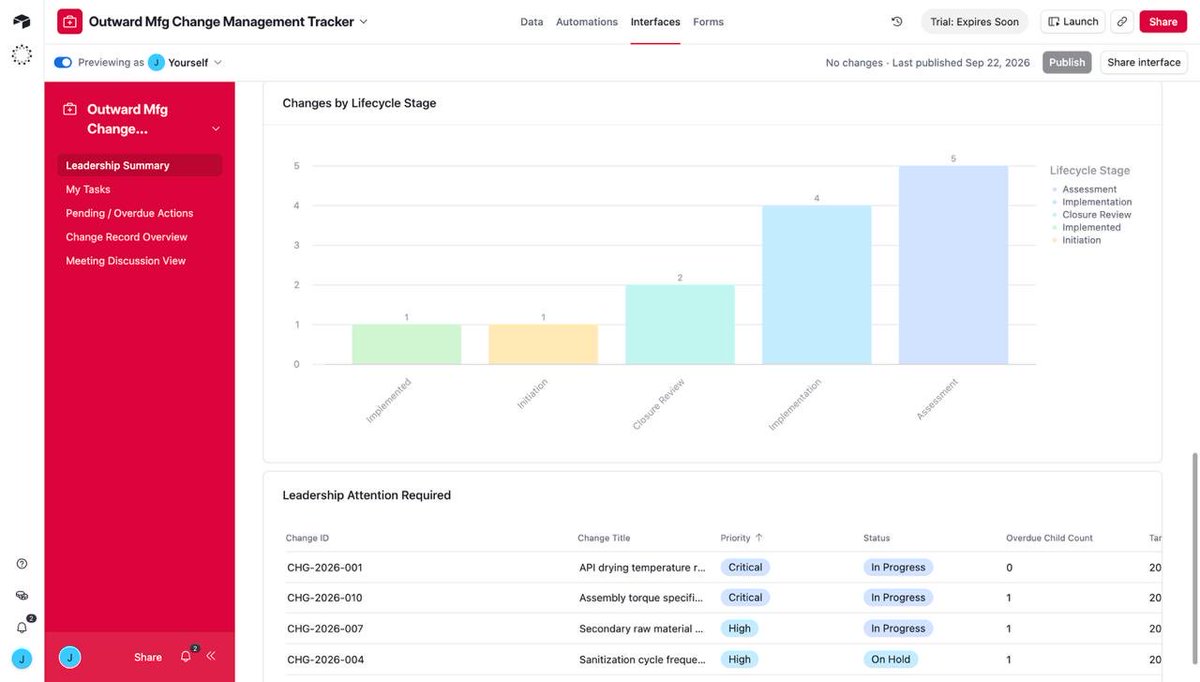Open the base icon for Outward Mfg tracker

(x=70, y=21)
